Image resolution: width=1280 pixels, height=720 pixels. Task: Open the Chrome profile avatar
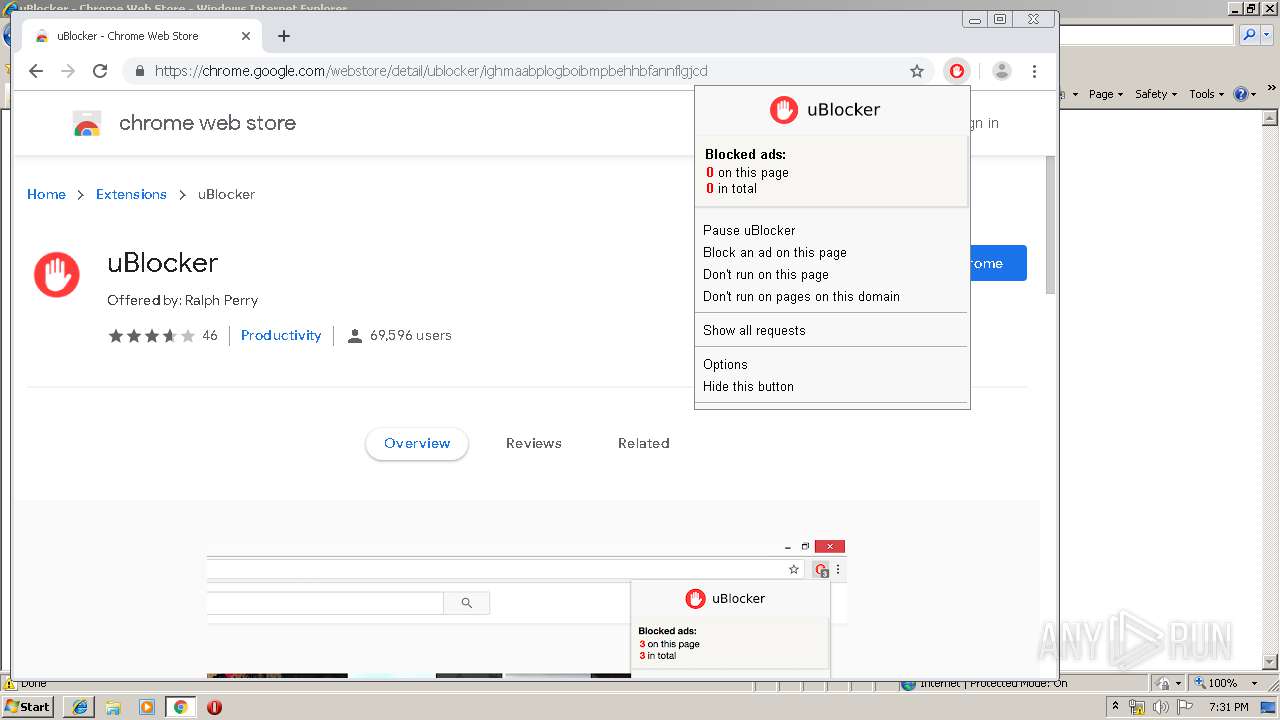(1001, 71)
